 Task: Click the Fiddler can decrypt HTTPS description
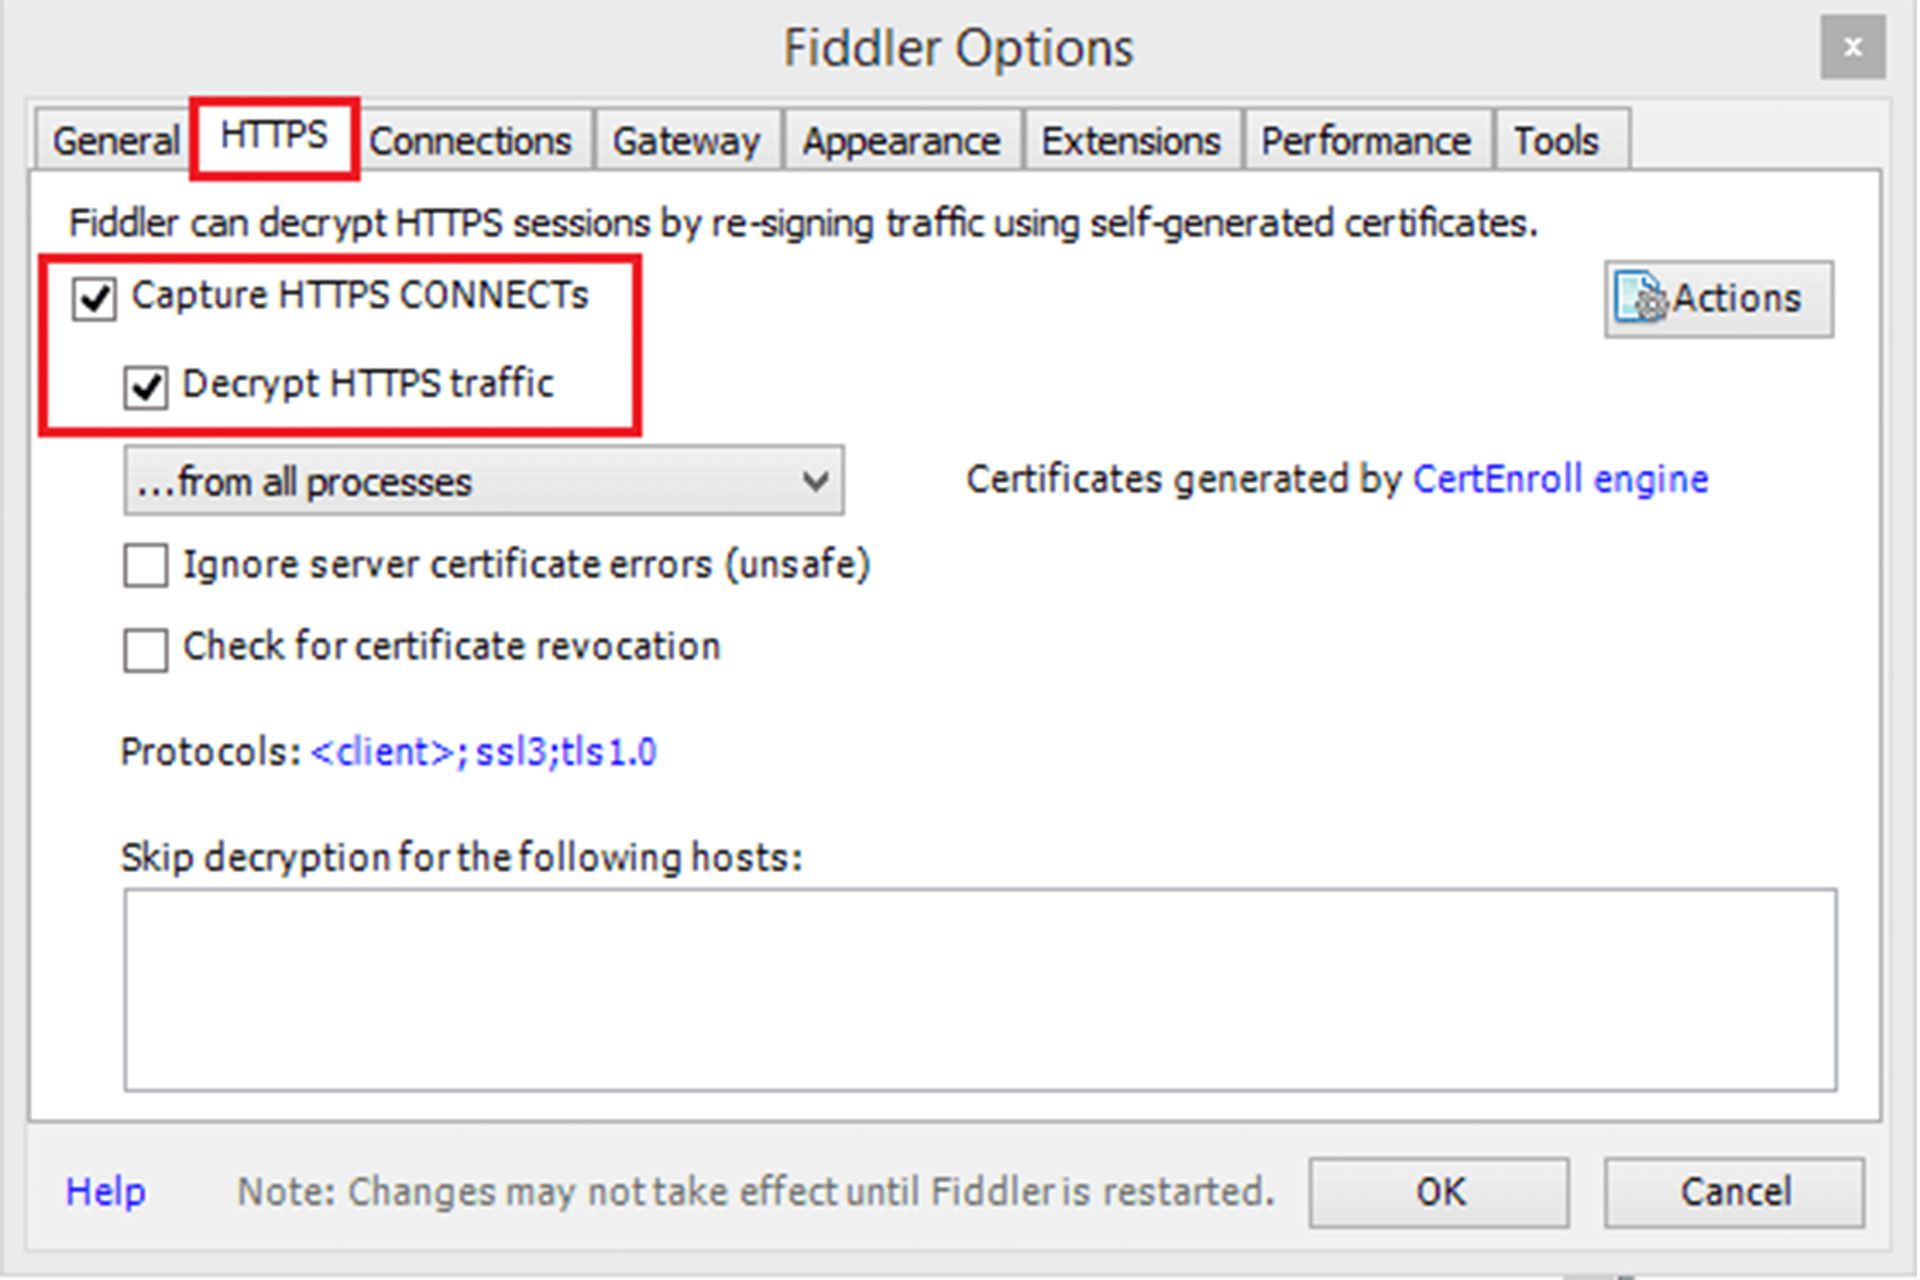pyautogui.click(x=803, y=223)
